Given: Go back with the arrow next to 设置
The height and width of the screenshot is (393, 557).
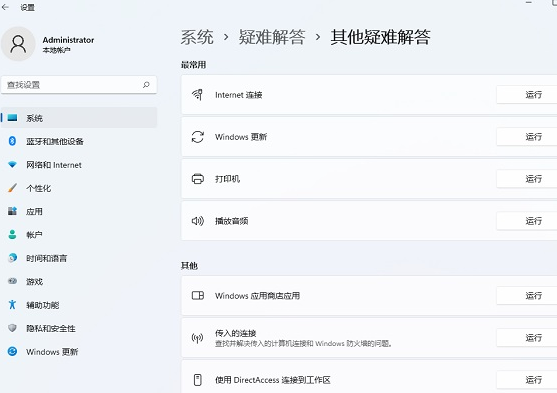Looking at the screenshot, I should coord(5,7).
